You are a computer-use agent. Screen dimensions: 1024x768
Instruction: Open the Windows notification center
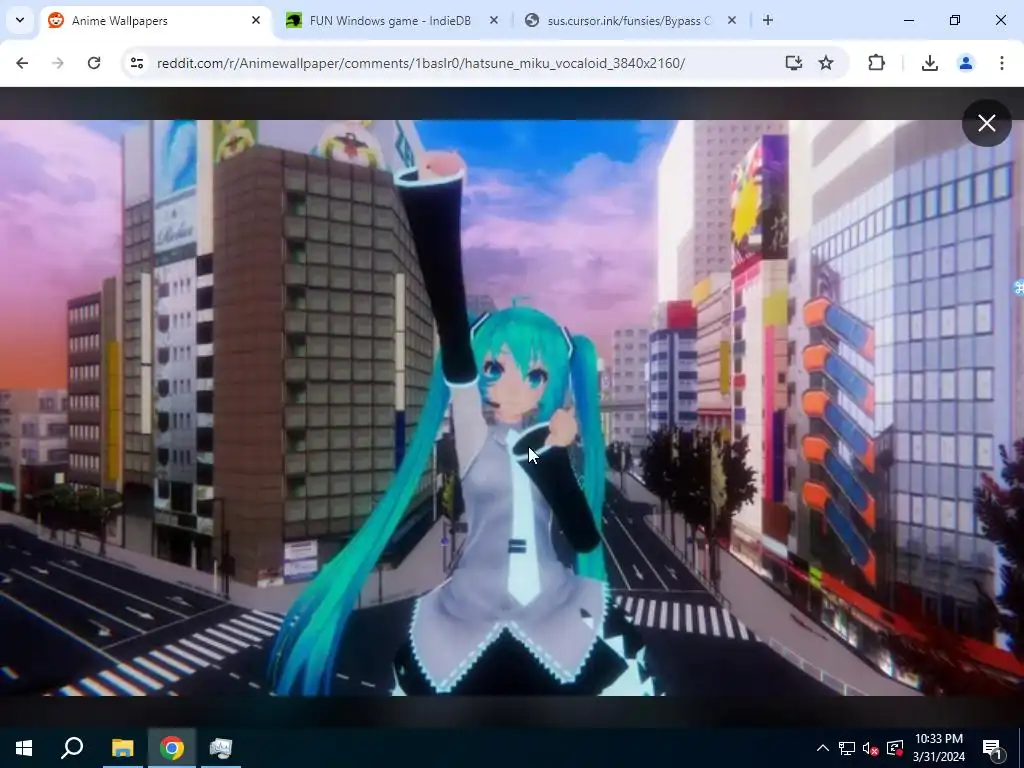(x=993, y=748)
